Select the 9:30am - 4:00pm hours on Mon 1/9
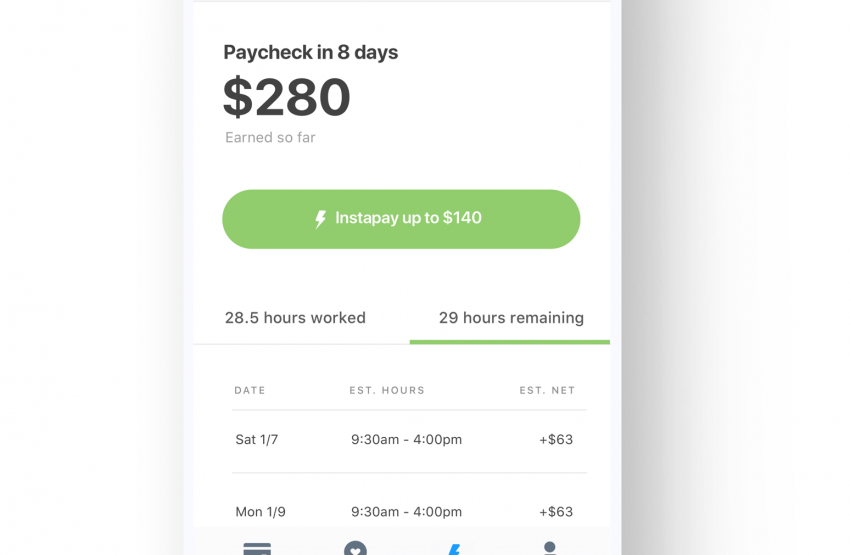This screenshot has height=555, width=850. (x=407, y=512)
